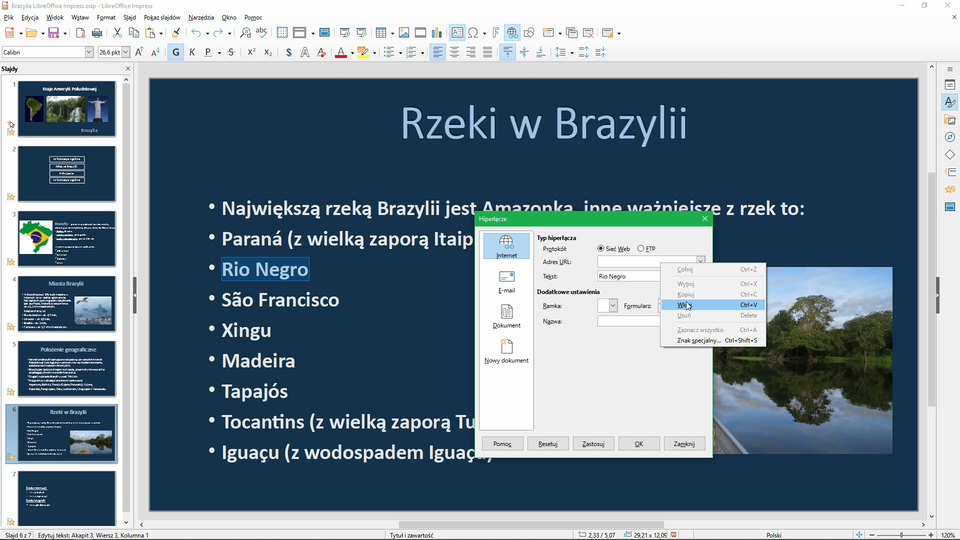
Task: Select the FTP protocol radio button
Action: click(x=641, y=249)
